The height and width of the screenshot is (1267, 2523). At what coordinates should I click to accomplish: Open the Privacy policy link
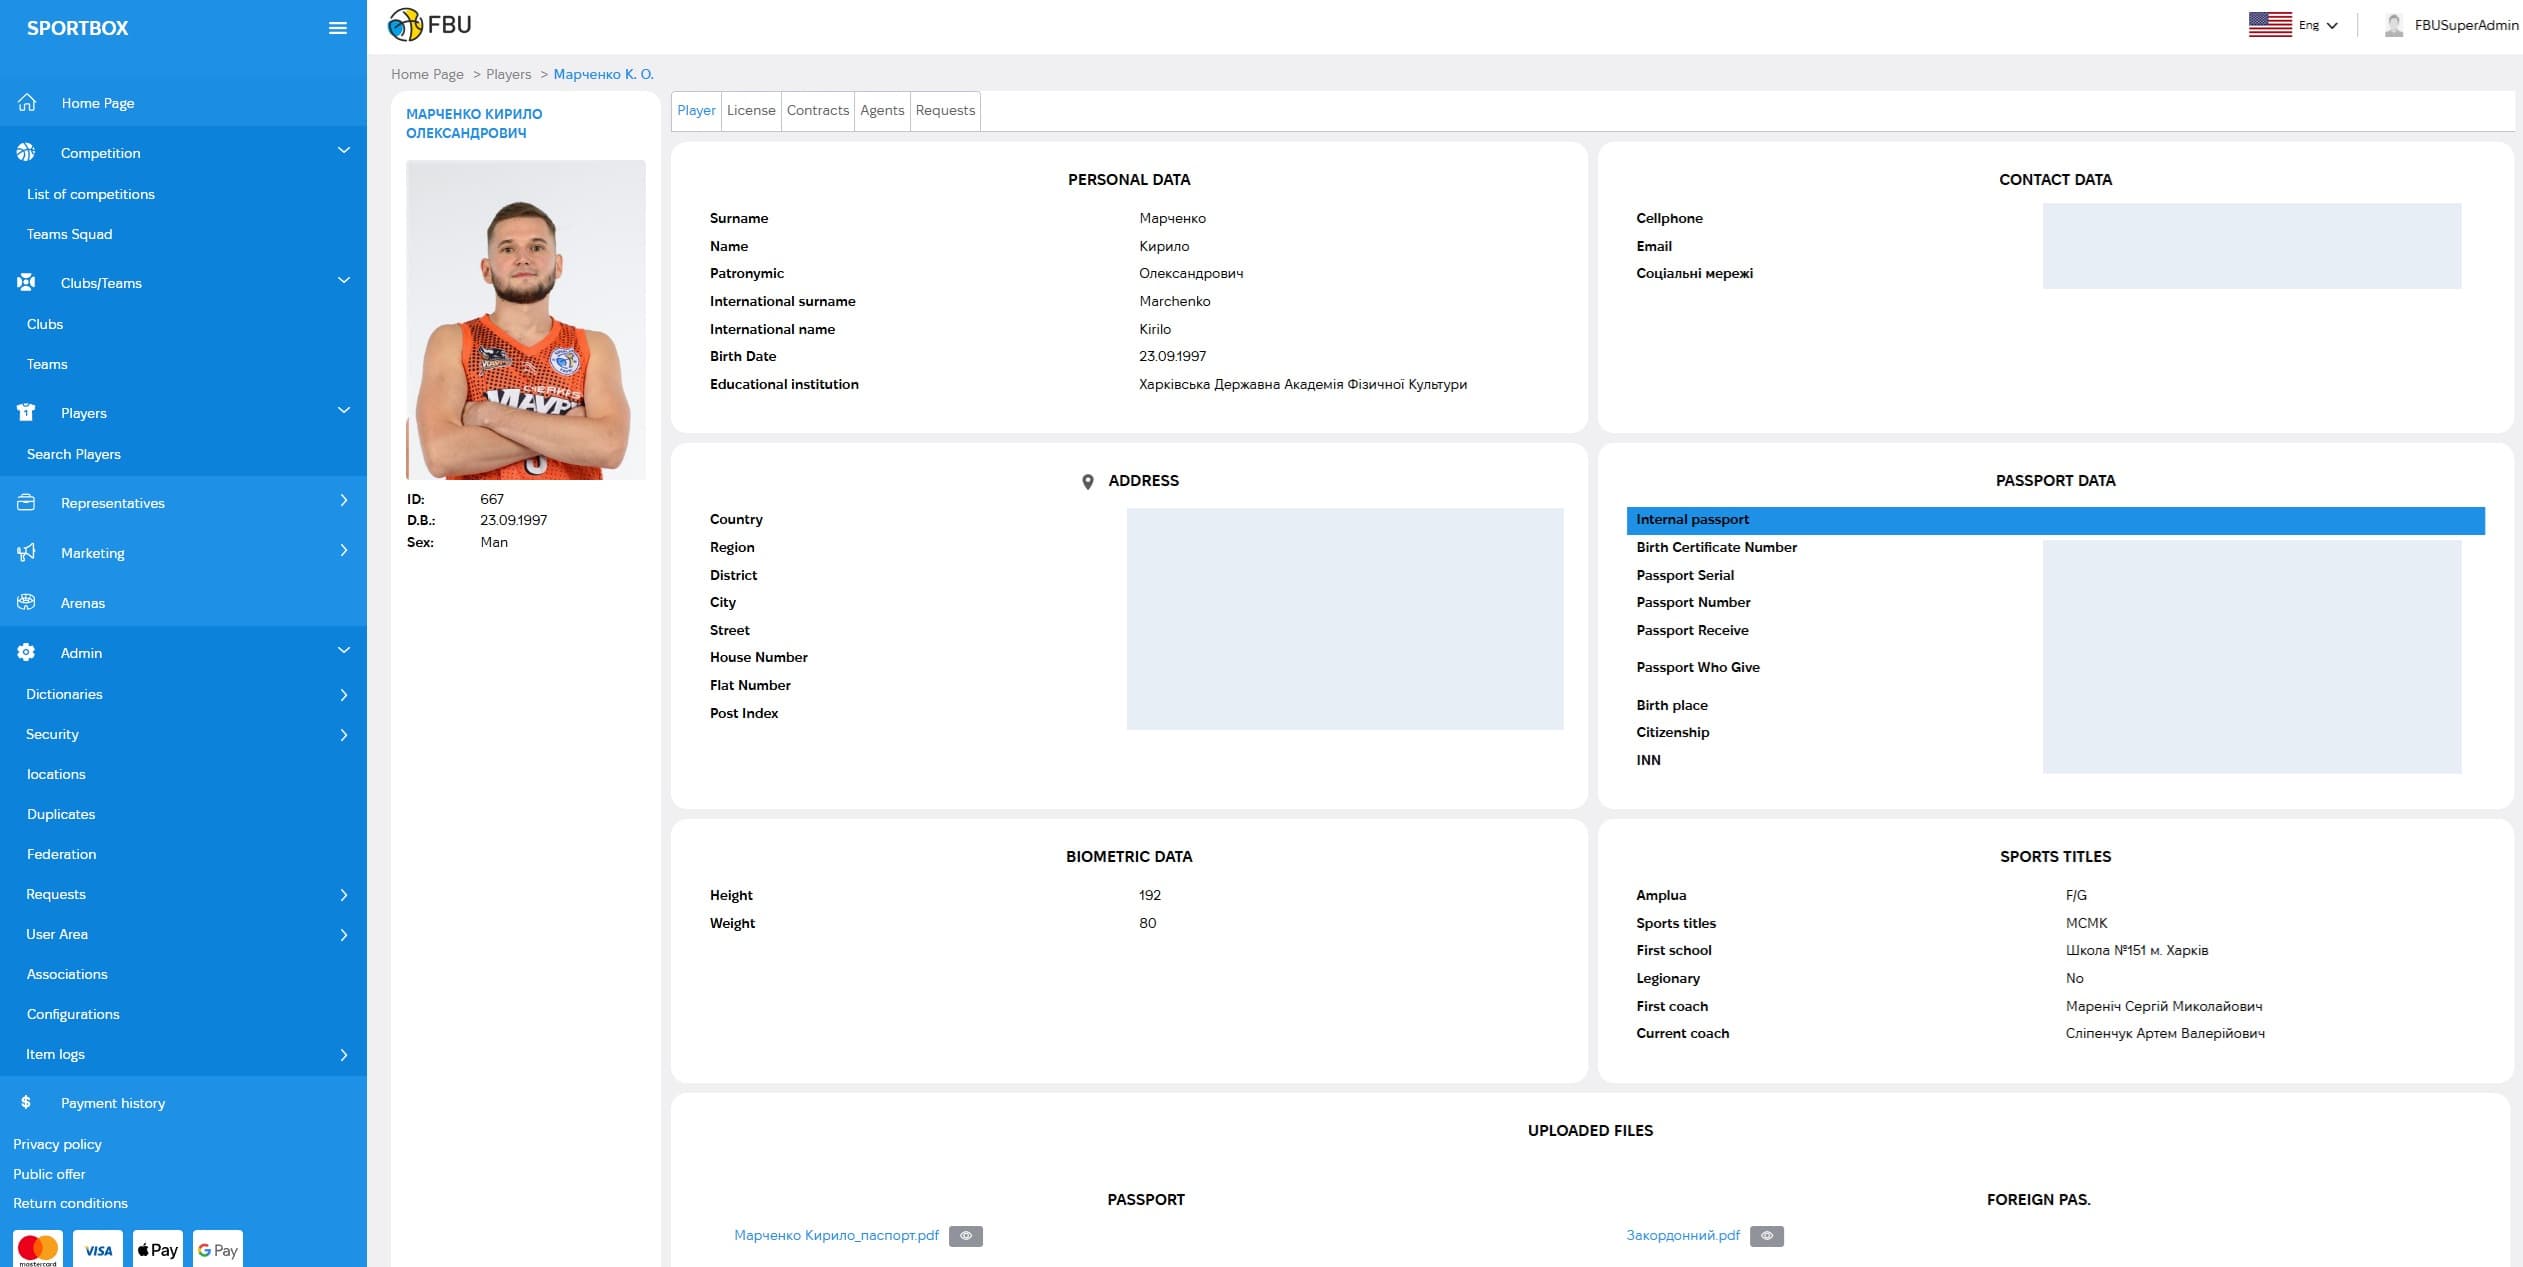pos(57,1144)
